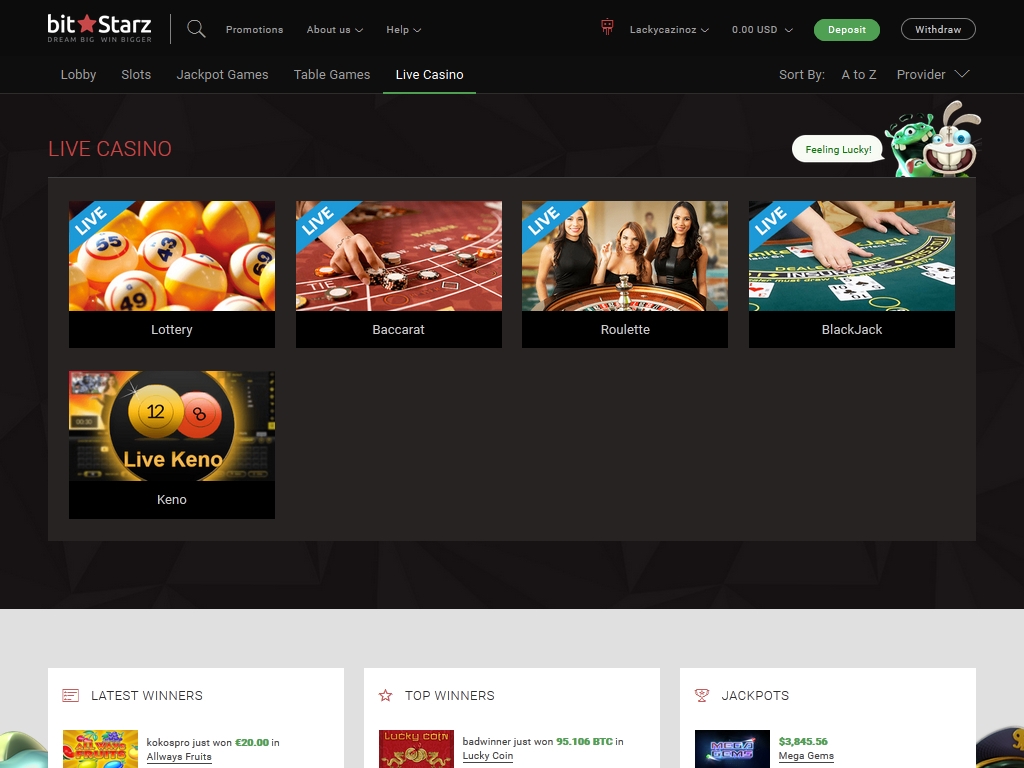
Task: Click the Top Winners star icon
Action: coord(386,695)
